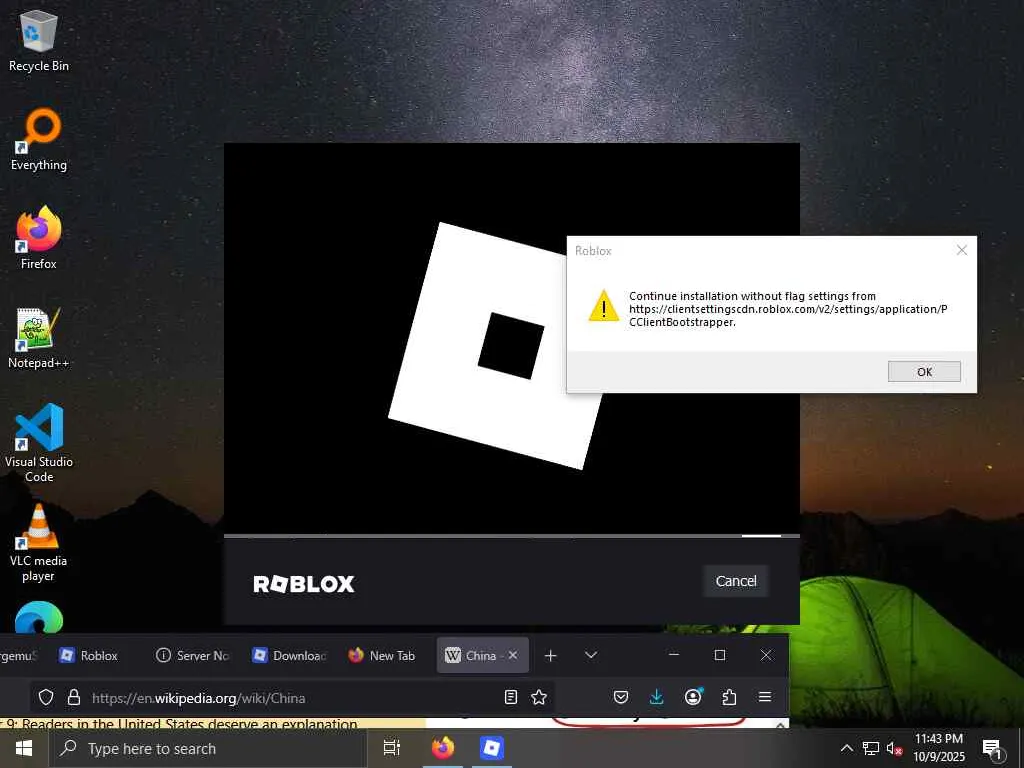Viewport: 1024px width, 768px height.
Task: Open the Firefox hamburger application menu
Action: [765, 697]
